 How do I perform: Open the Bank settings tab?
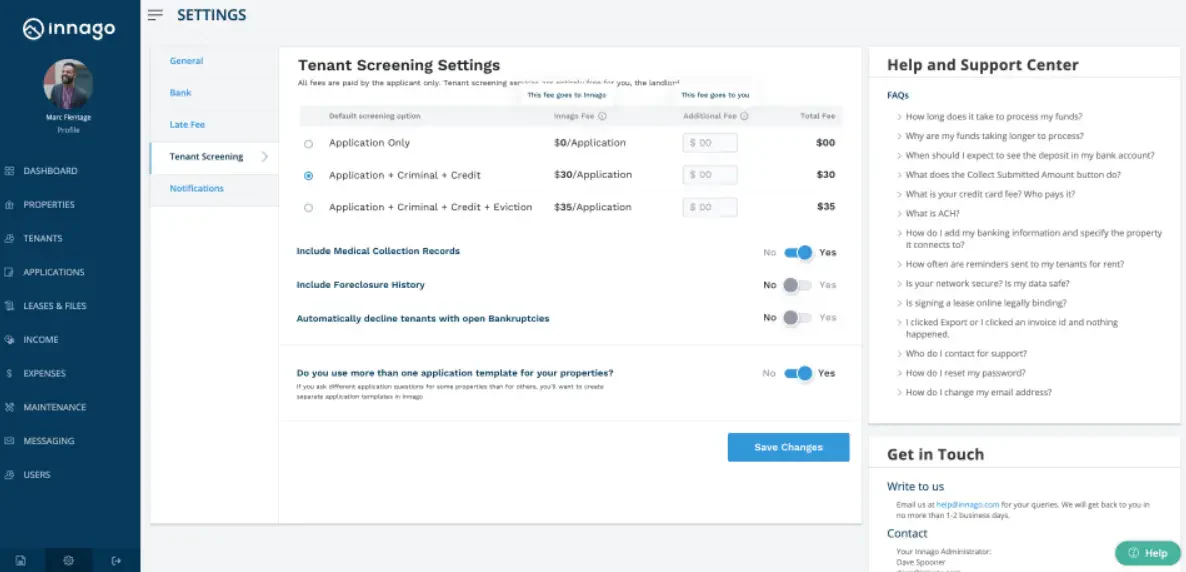click(214, 93)
